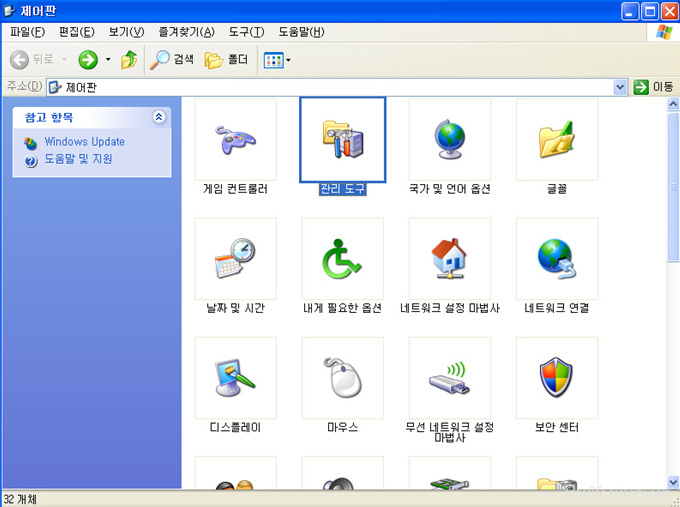Click the 제어판 icon in address bar
Image resolution: width=680 pixels, height=507 pixels.
pos(55,87)
